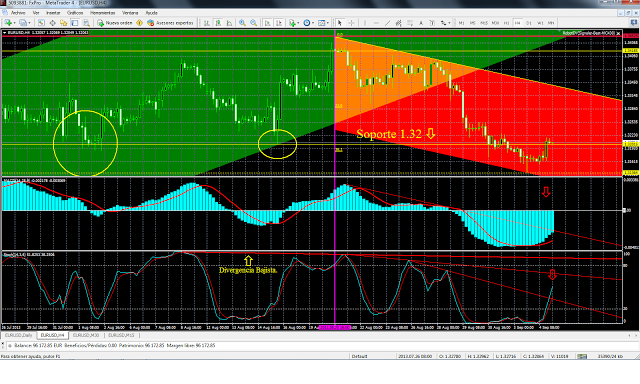Switch chart to candlesticks icon
Screen dimensions: 640x384
(x=218, y=23)
